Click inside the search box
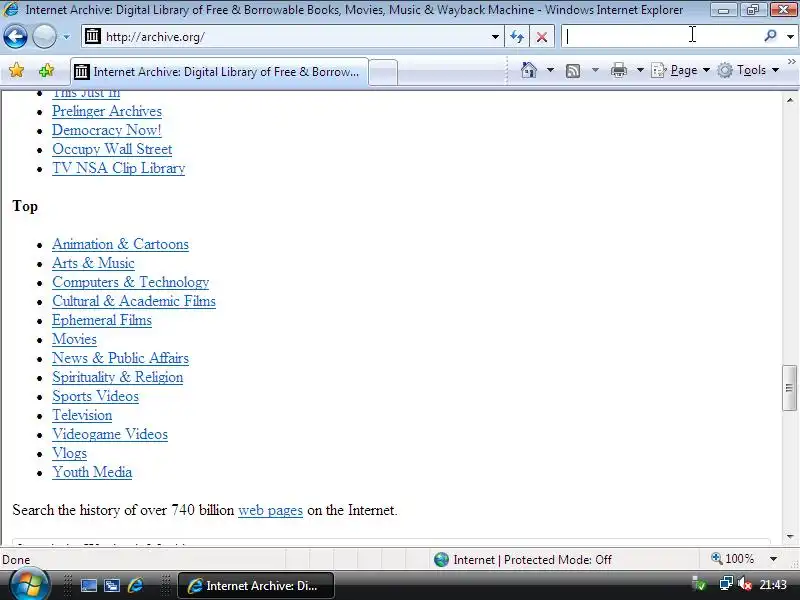 (x=661, y=36)
